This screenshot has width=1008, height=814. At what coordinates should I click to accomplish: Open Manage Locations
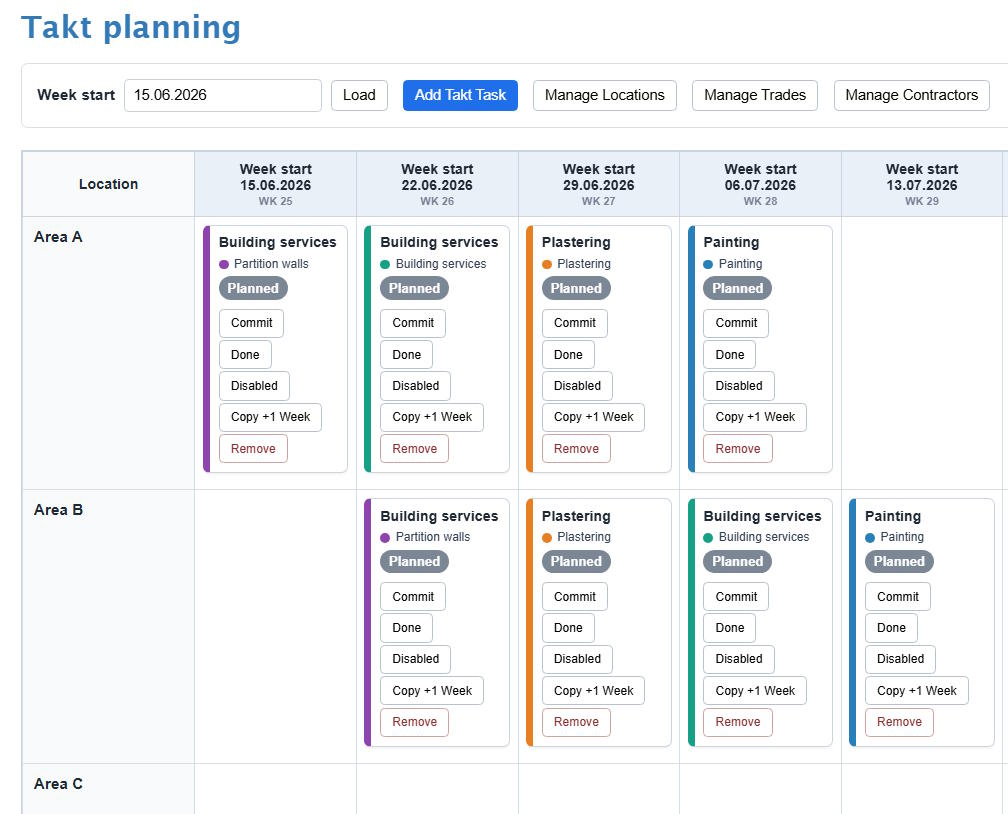click(605, 95)
